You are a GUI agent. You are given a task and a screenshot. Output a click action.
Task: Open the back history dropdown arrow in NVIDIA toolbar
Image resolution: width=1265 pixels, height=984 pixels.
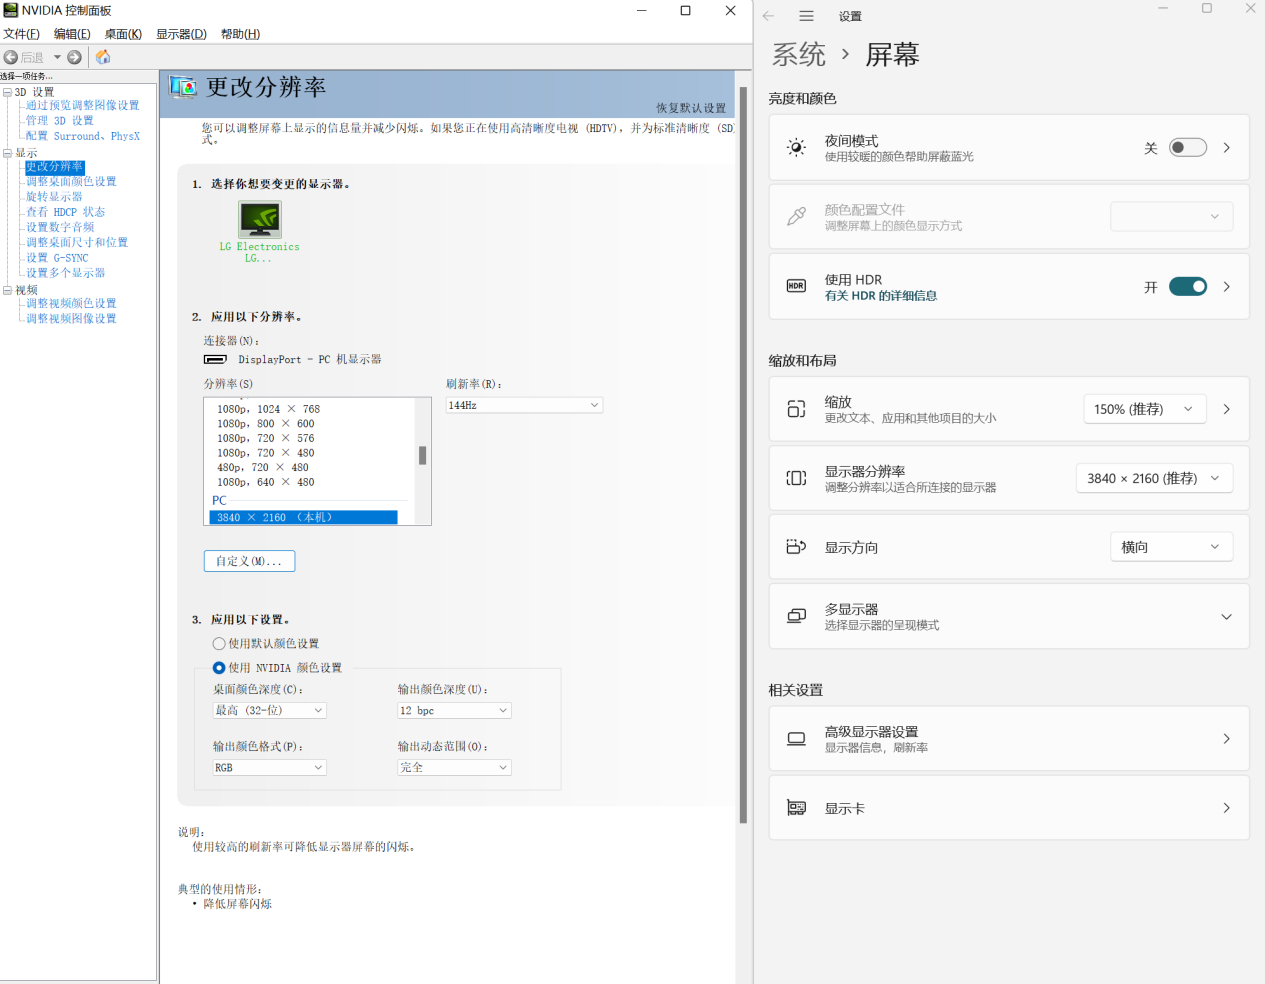(57, 57)
